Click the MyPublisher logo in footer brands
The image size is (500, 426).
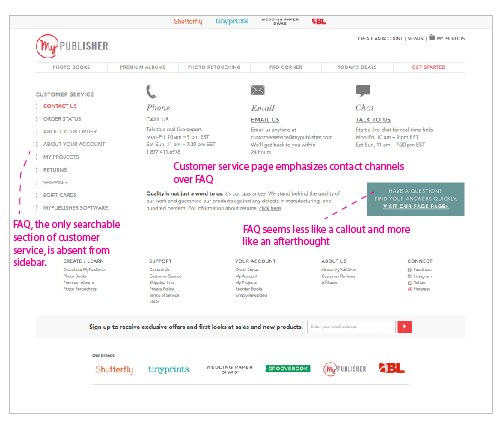(344, 369)
